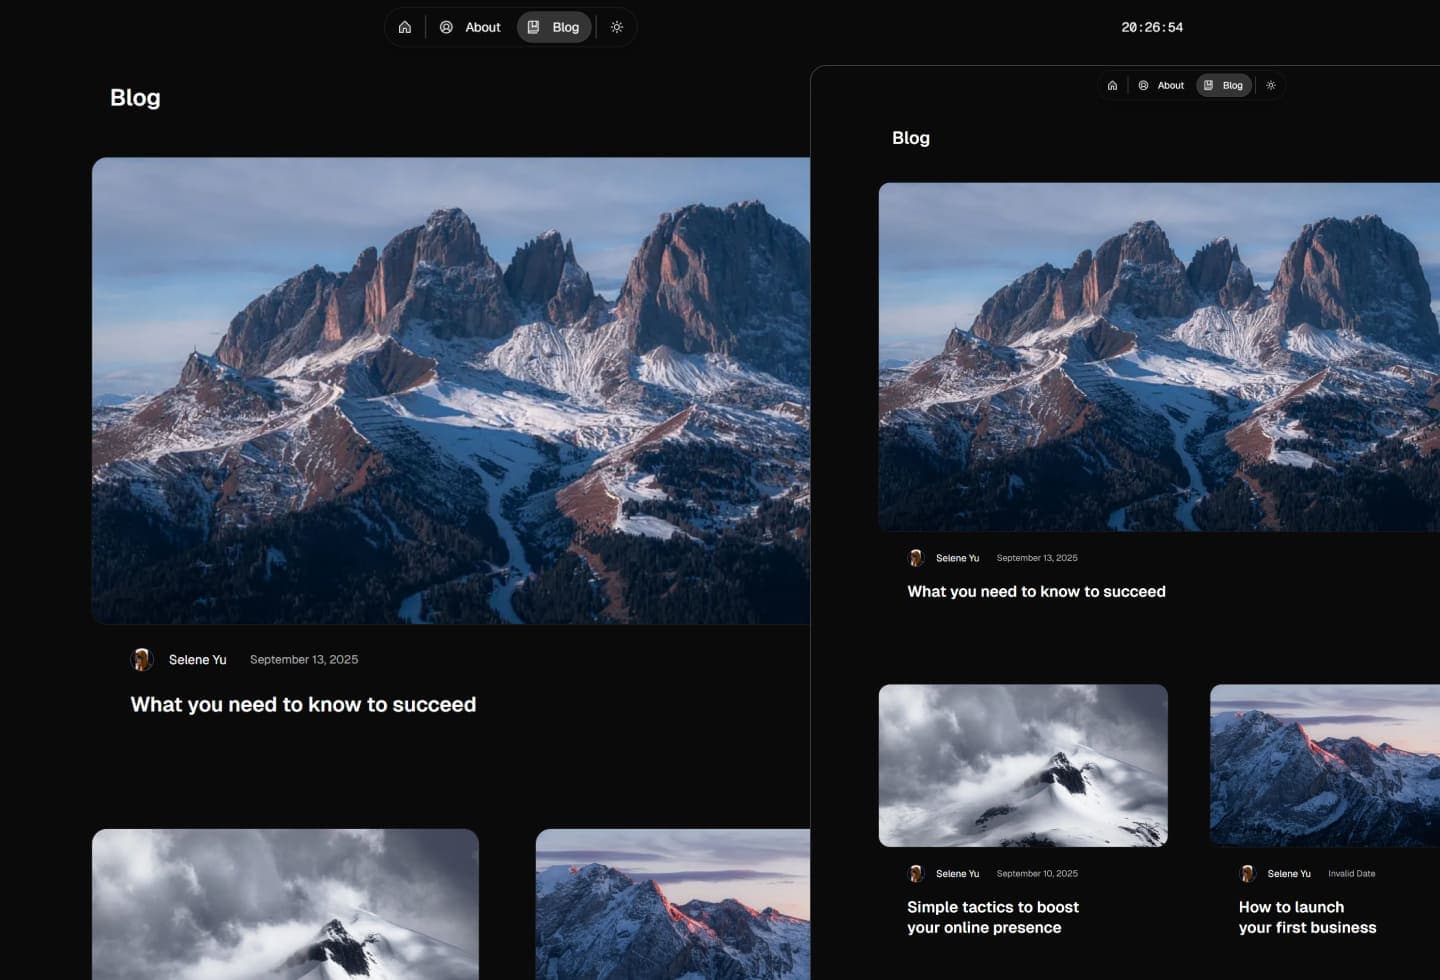Click the "Blog" heading in the left window
1440x980 pixels.
pos(135,97)
